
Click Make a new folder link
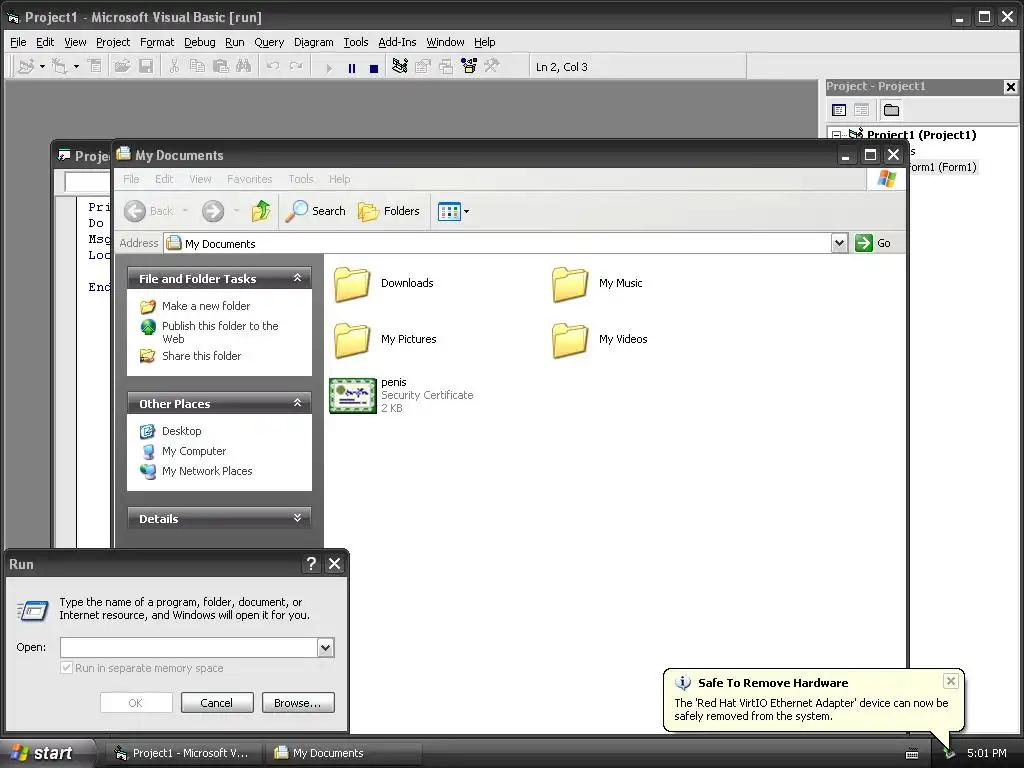206,306
